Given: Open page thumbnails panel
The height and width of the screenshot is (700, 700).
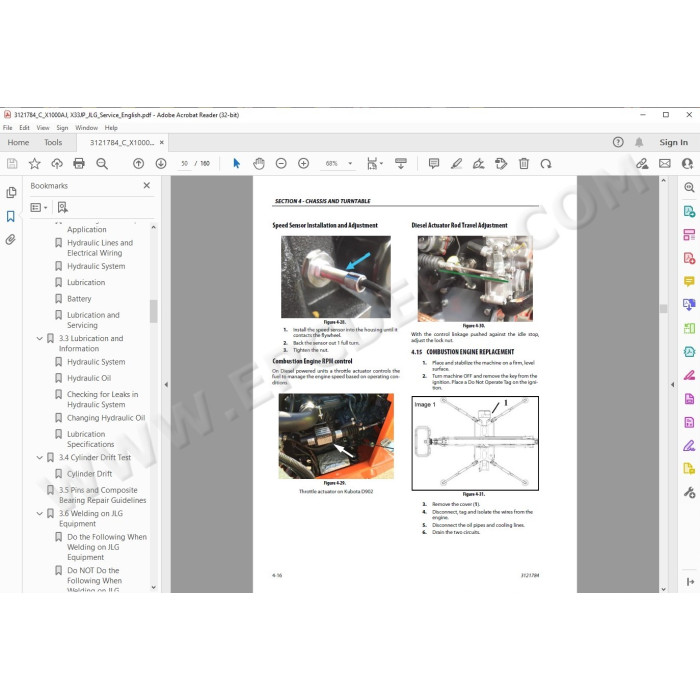Looking at the screenshot, I should (x=11, y=192).
